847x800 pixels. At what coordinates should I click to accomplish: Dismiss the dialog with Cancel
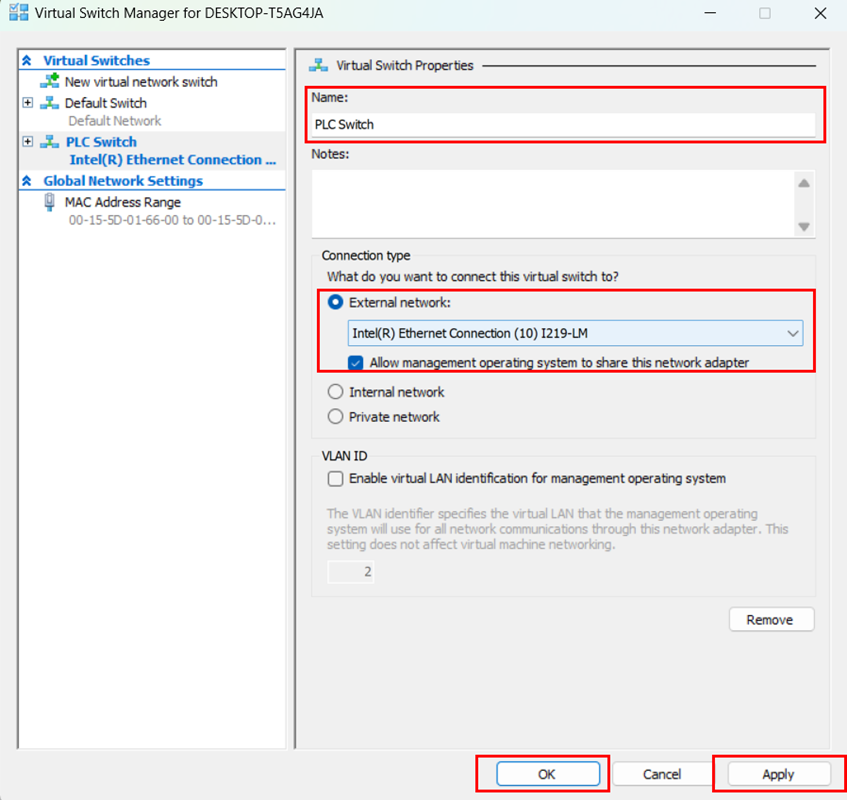661,774
